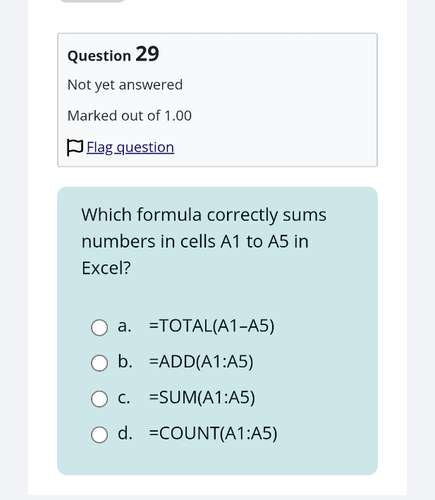Viewport: 435px width, 500px height.
Task: Click the 'c.' option letter
Action: tap(124, 398)
